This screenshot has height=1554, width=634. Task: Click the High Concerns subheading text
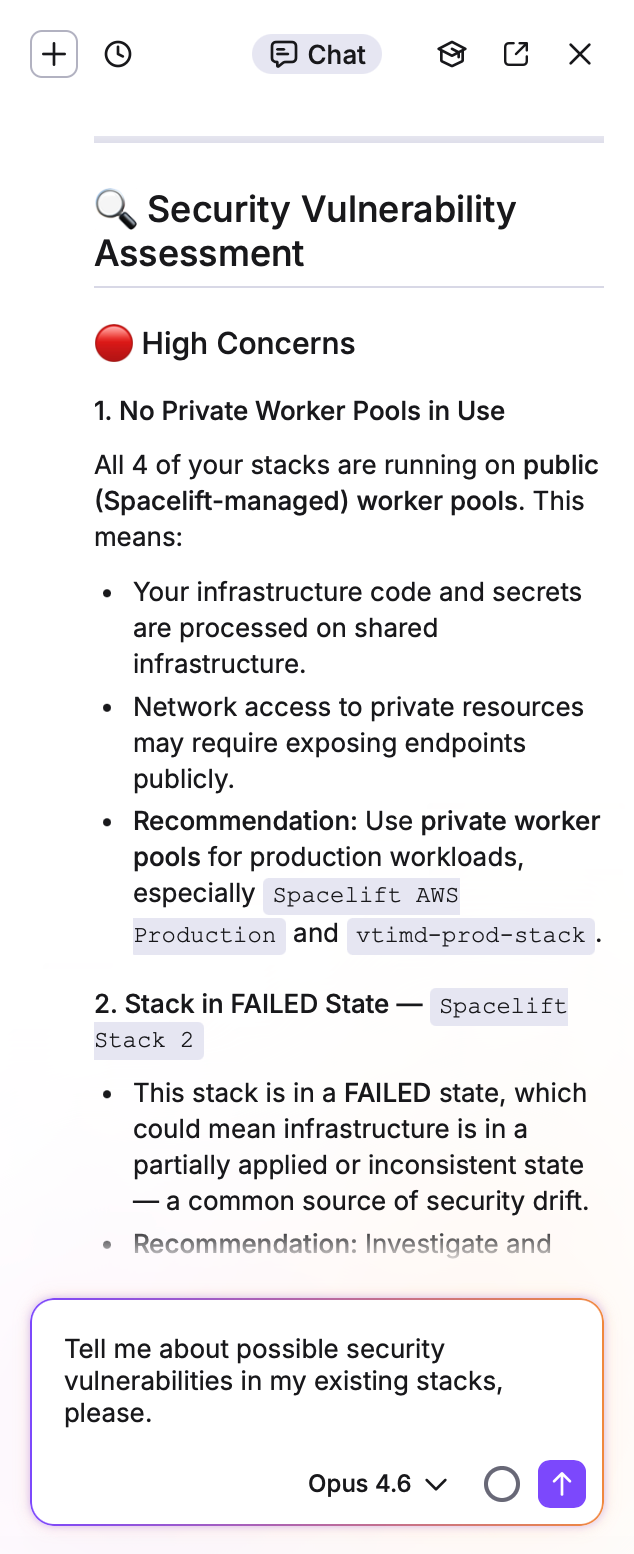248,343
